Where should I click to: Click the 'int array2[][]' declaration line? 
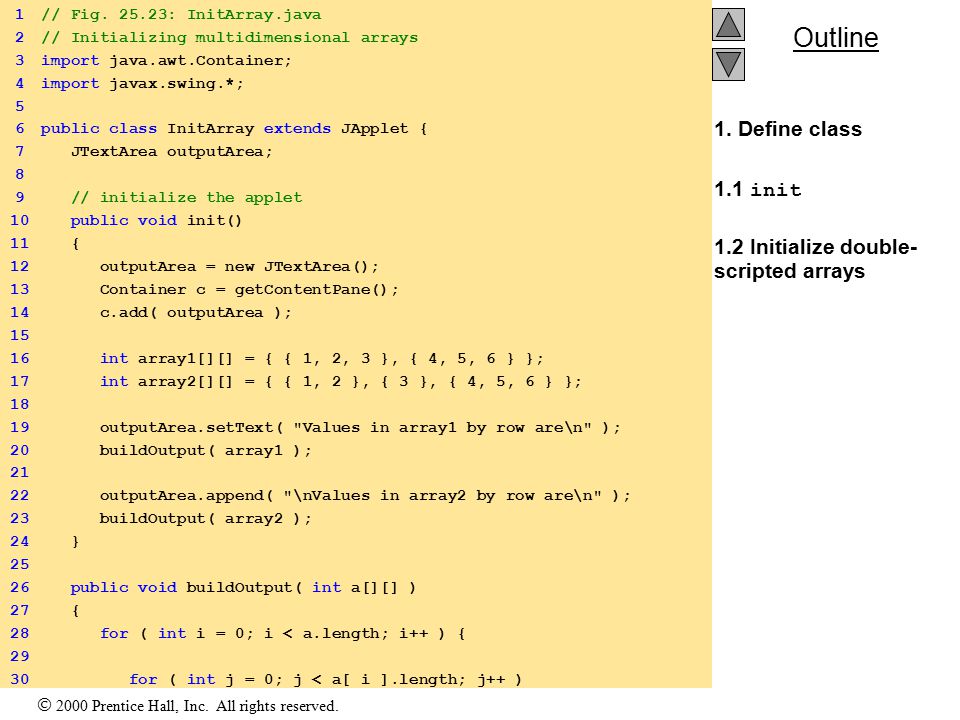341,382
